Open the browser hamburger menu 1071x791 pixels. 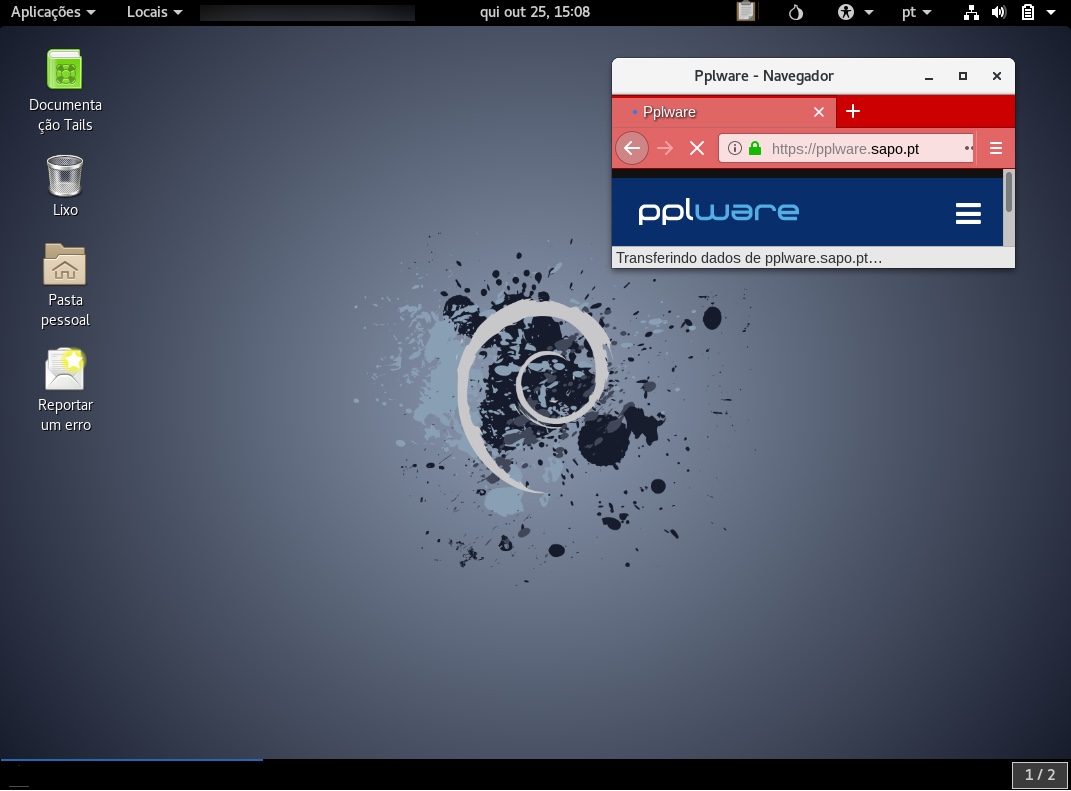[995, 148]
